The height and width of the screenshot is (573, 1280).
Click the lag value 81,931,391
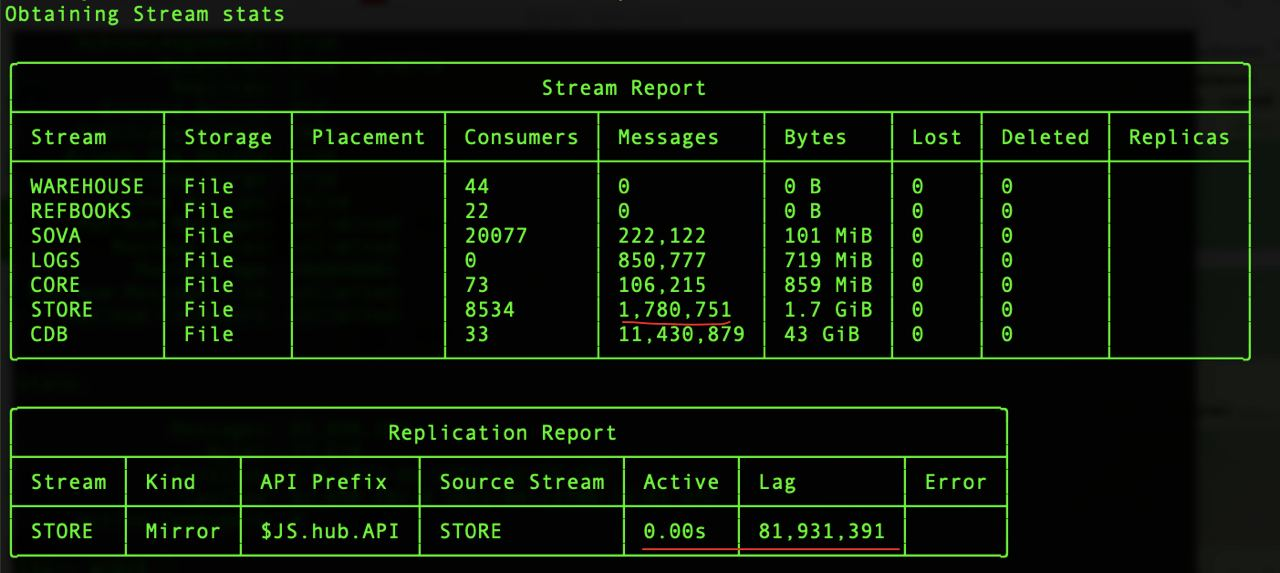[x=822, y=532]
